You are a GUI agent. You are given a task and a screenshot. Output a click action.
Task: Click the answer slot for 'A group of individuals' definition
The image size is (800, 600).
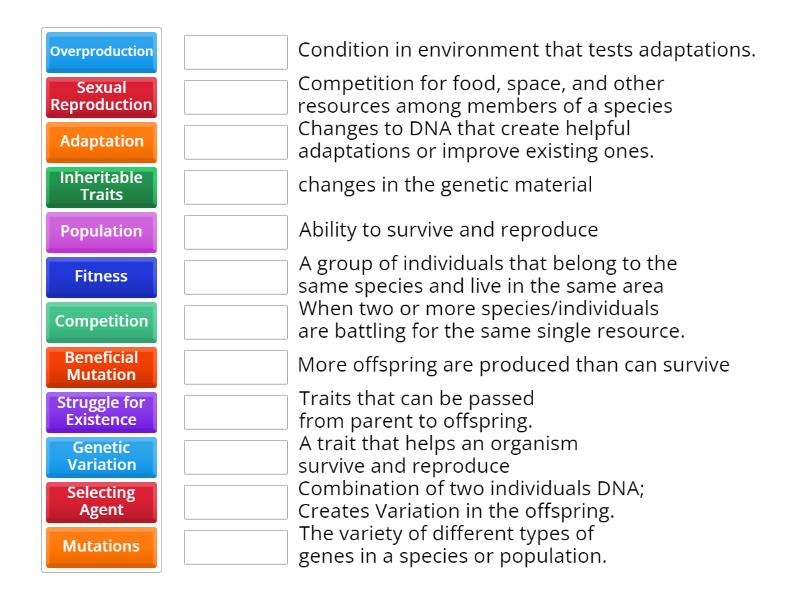tap(235, 276)
